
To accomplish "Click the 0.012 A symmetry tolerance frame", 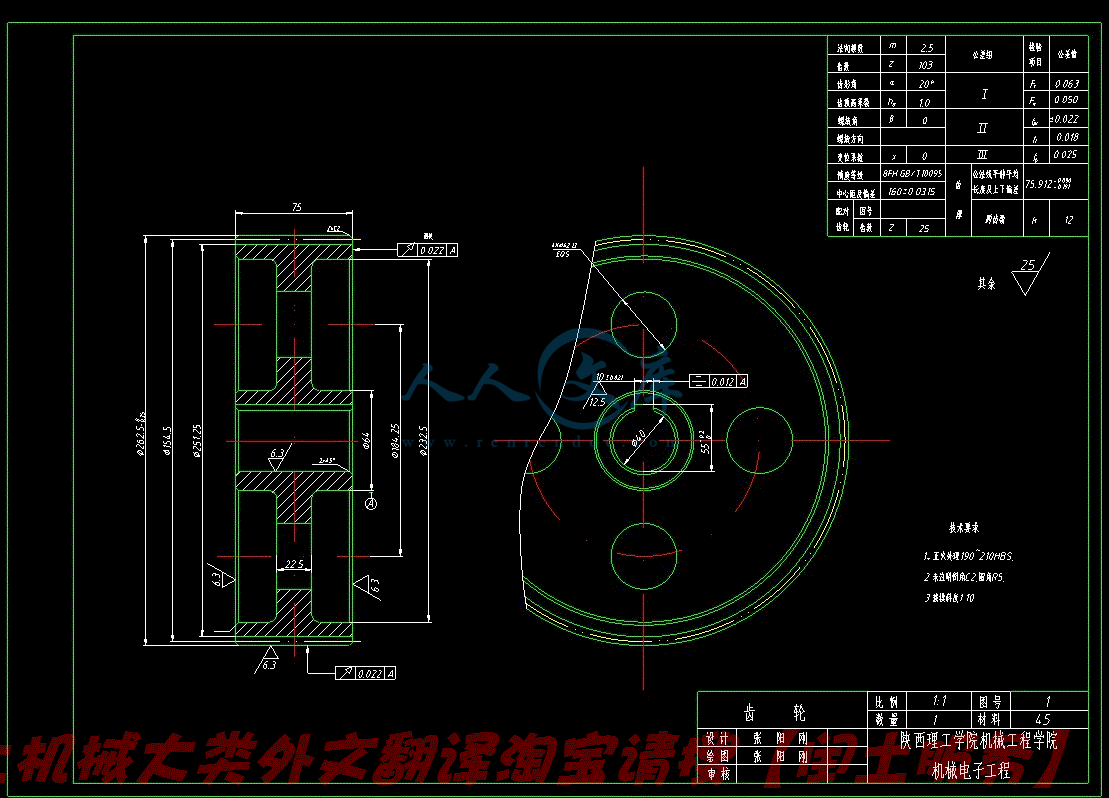I will (x=719, y=381).
